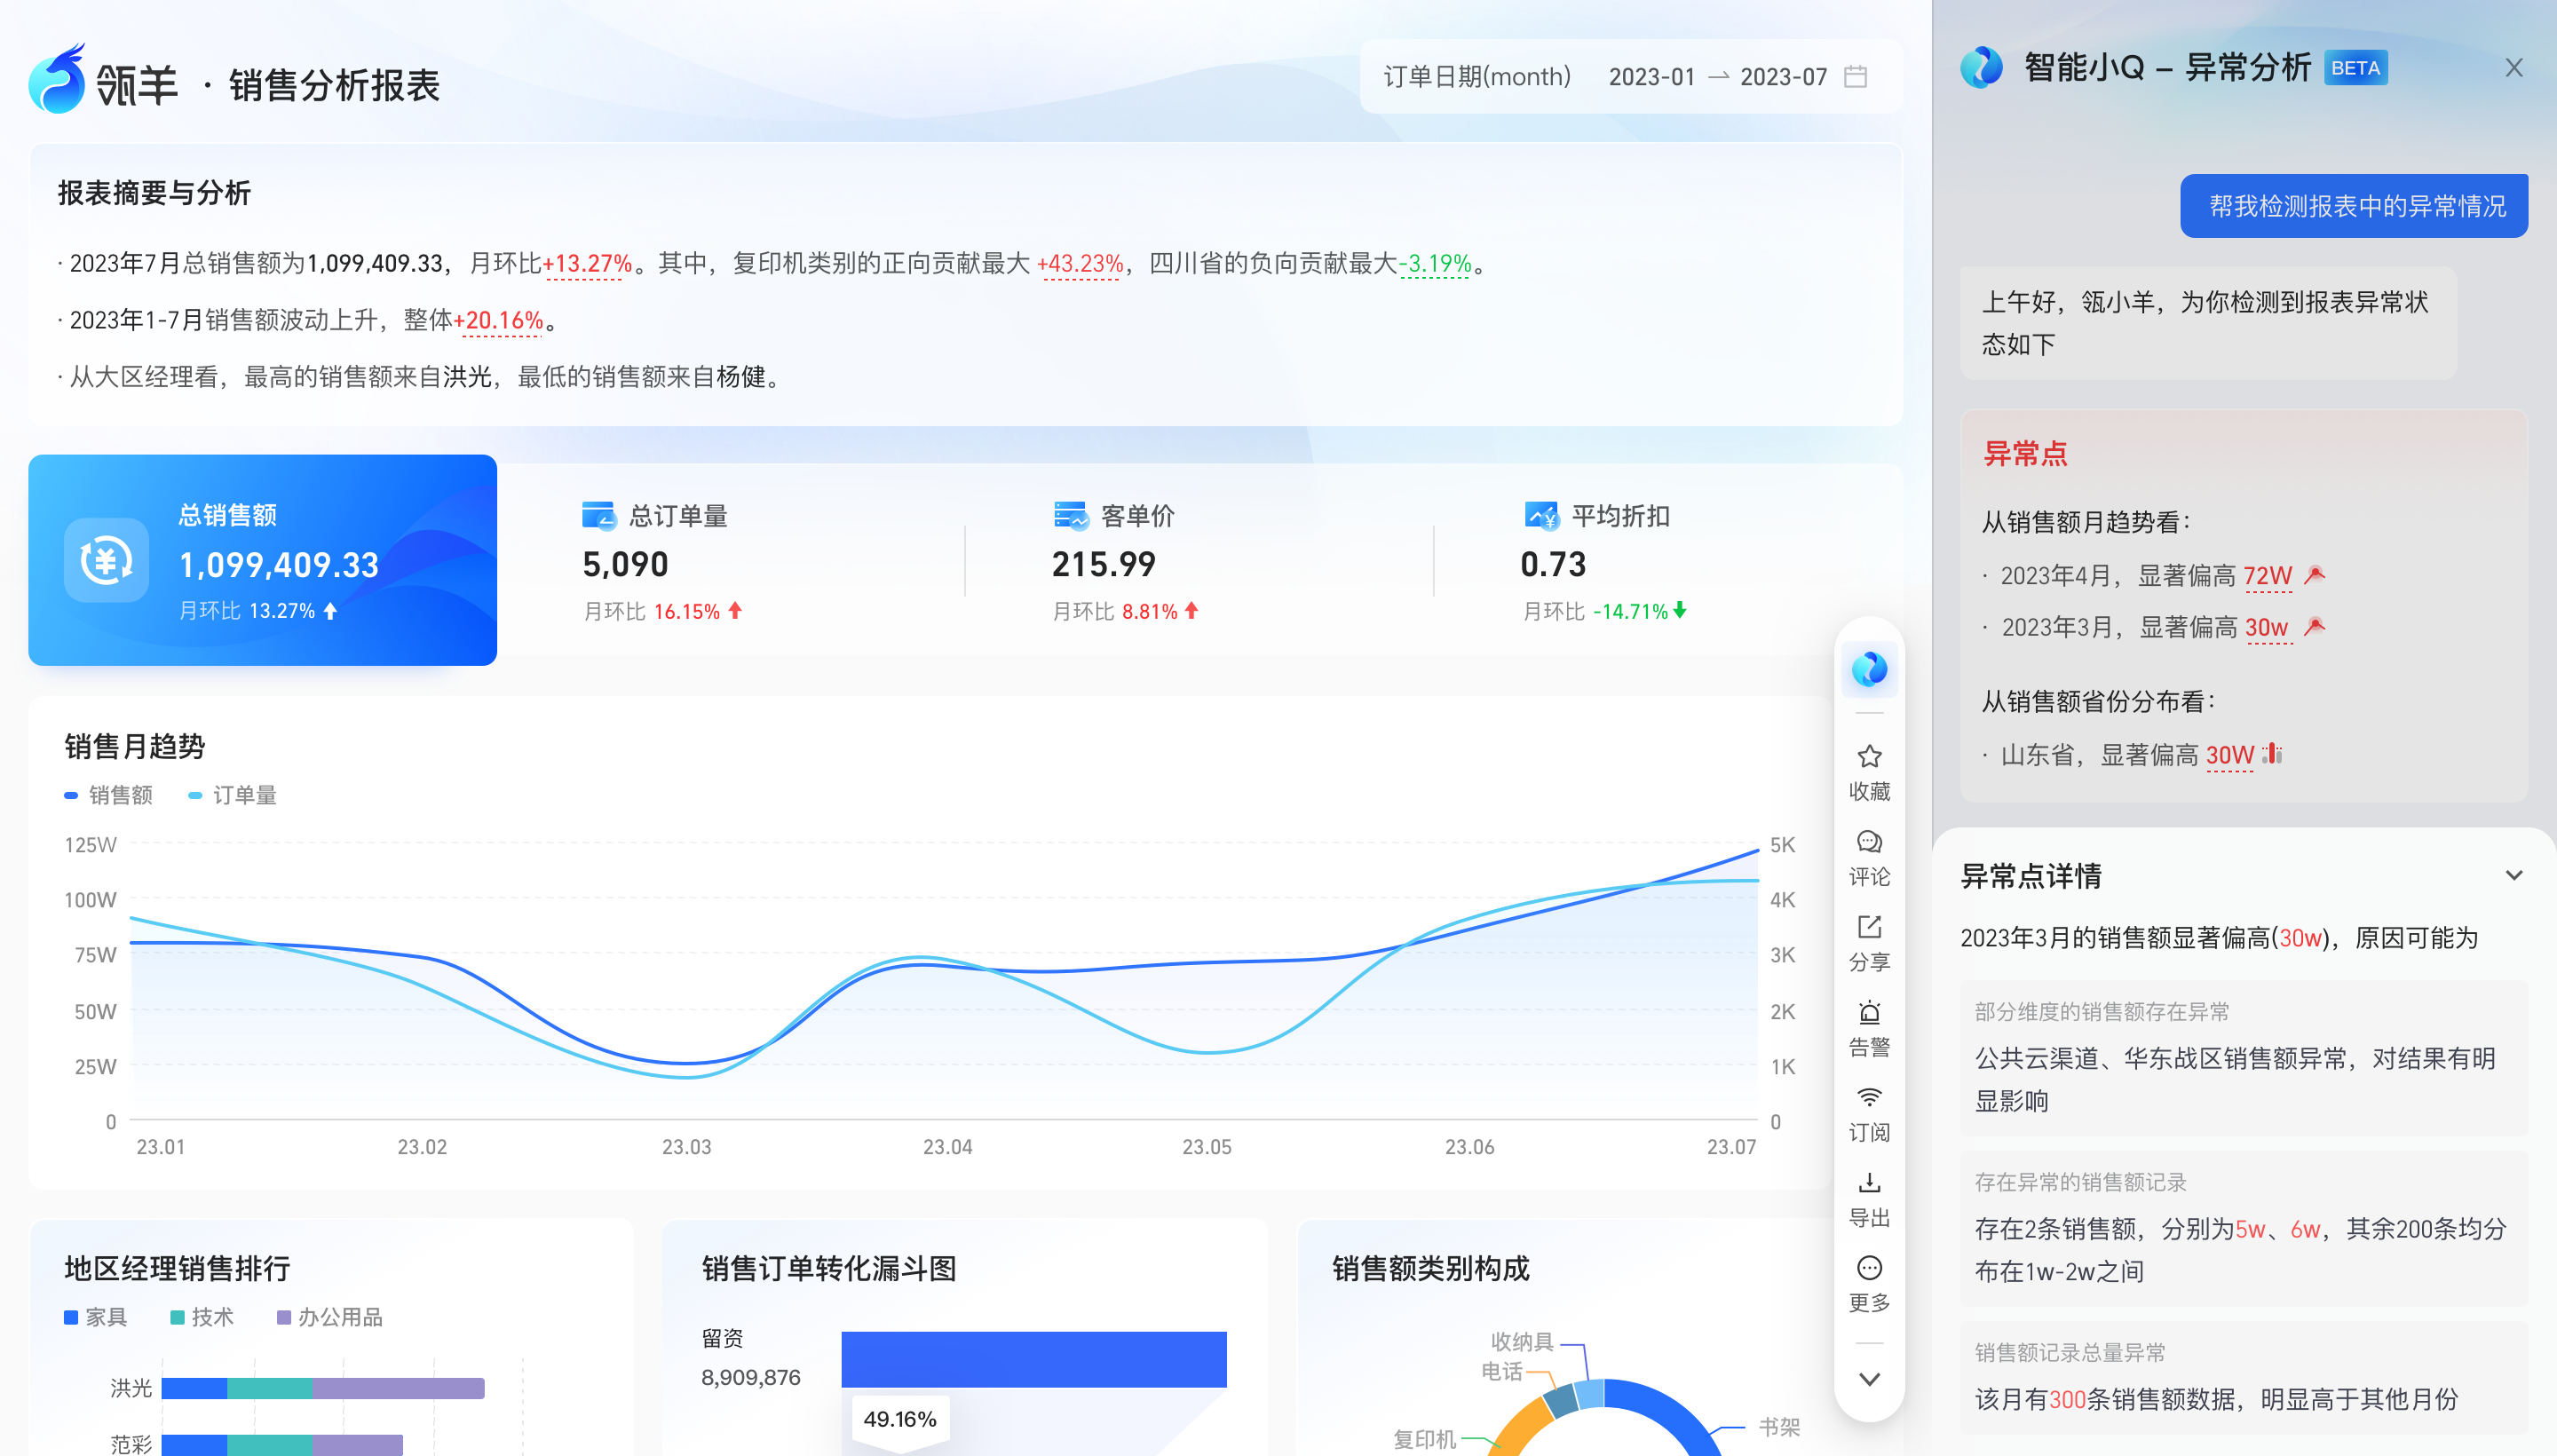The image size is (2557, 1456).
Task: Toggle the 销售额 legend series
Action: click(x=108, y=795)
